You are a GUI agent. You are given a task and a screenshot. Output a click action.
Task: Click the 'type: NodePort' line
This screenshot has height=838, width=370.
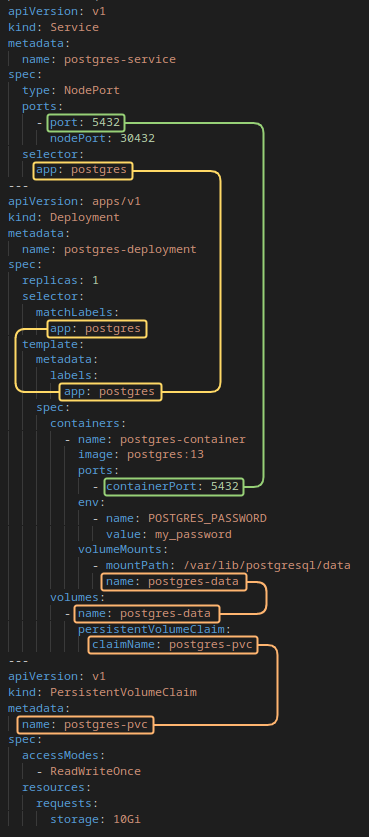click(x=71, y=91)
